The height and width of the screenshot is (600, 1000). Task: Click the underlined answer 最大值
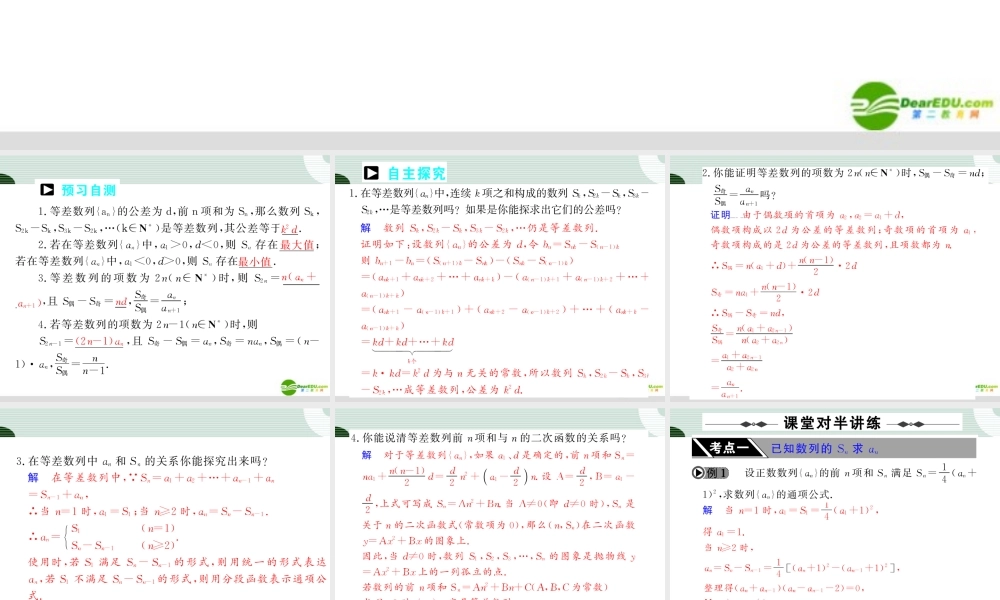click(297, 245)
